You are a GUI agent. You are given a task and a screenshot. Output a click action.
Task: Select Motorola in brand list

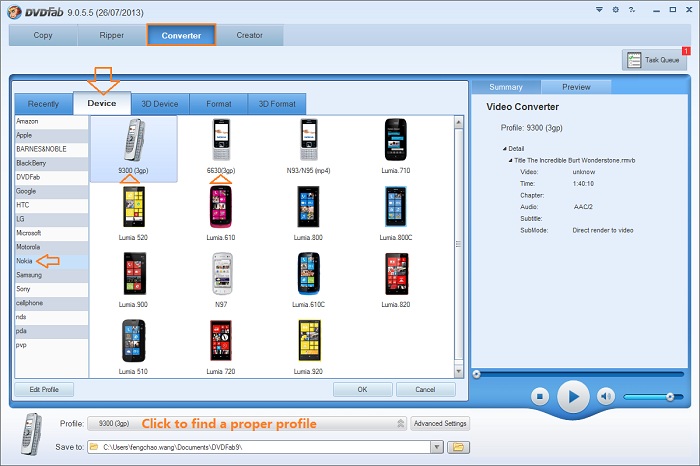51,247
